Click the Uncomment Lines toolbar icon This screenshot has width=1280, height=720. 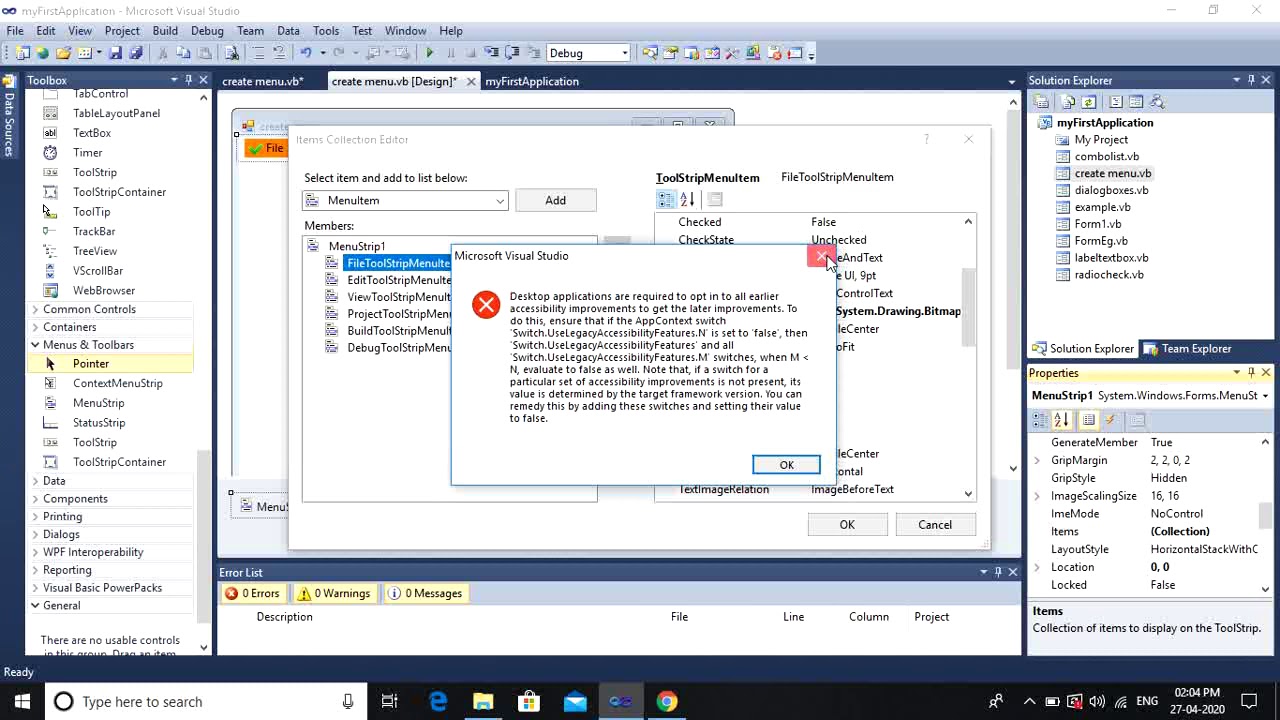point(279,53)
